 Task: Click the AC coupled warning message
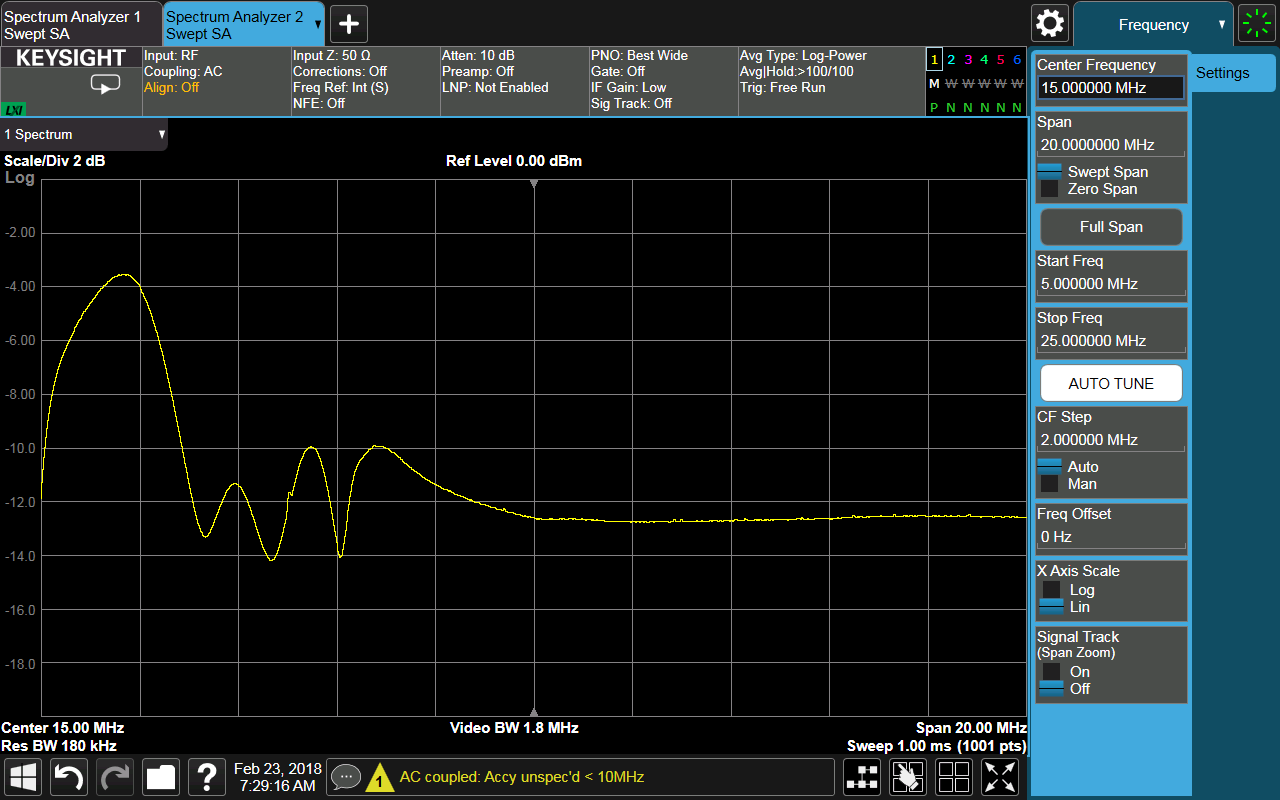tap(522, 777)
